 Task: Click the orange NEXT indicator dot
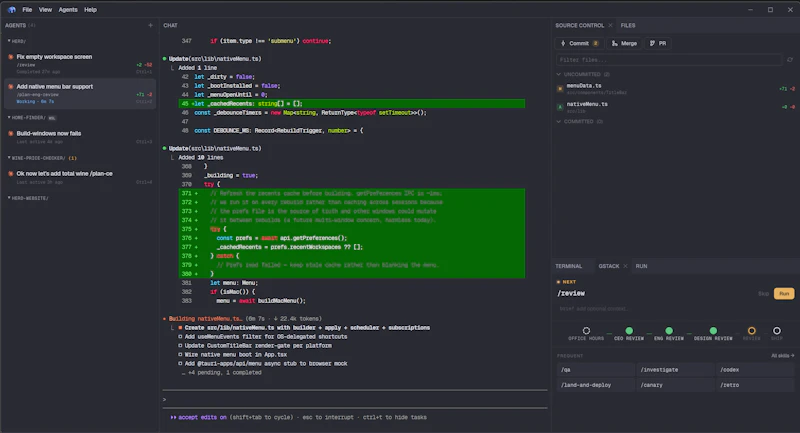[558, 282]
